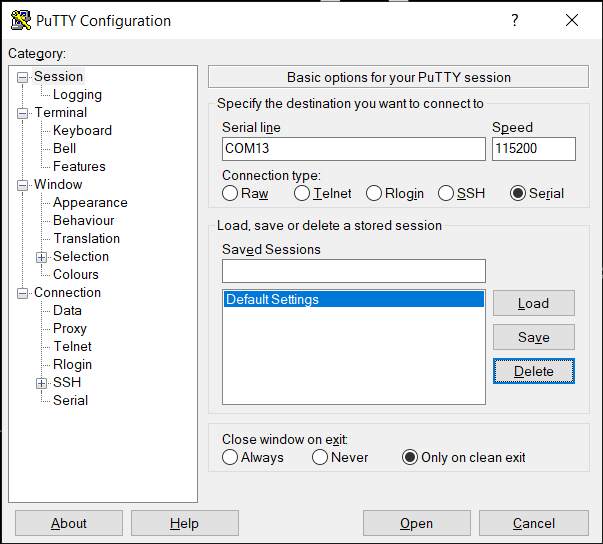Open the Keyboard category
This screenshot has width=603, height=544.
[x=82, y=130]
